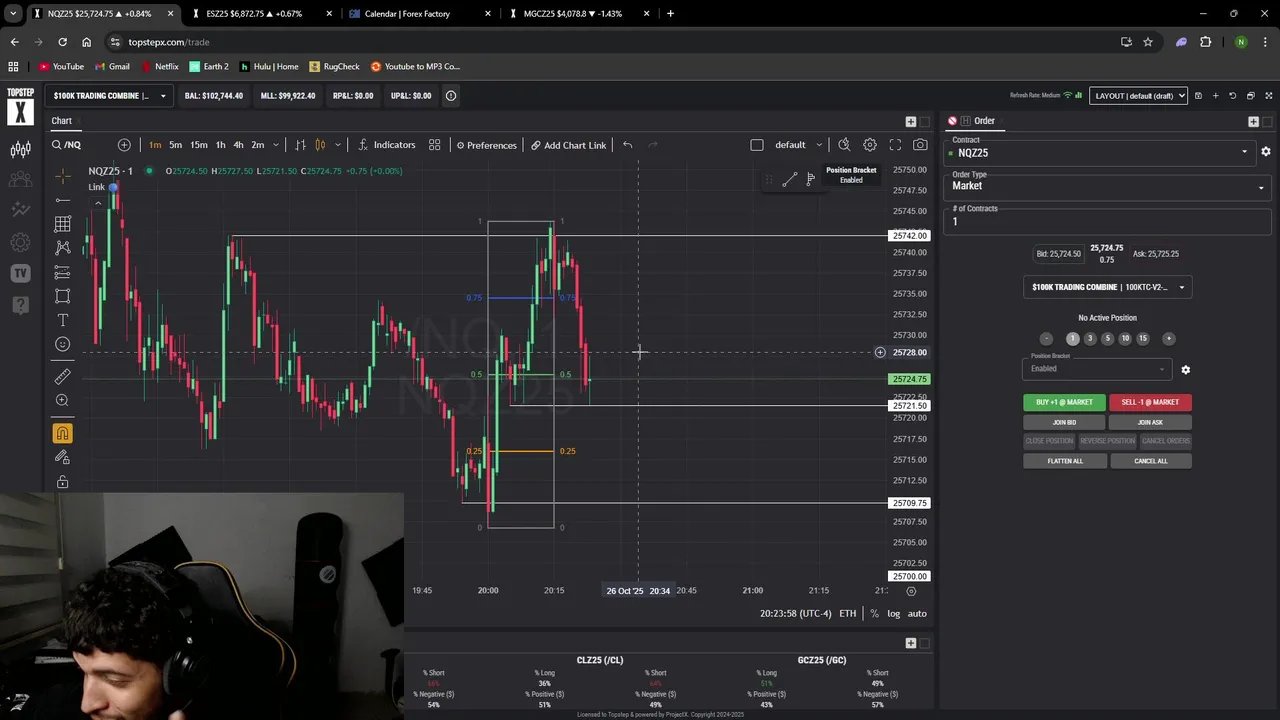Open indicator templates grid icon
1280x720 pixels.
click(434, 145)
